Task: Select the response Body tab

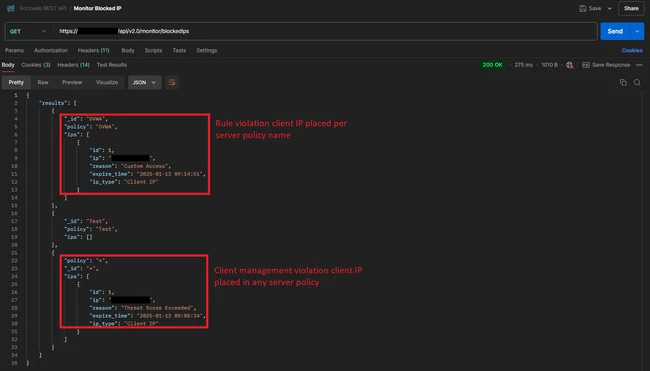Action: [8, 65]
